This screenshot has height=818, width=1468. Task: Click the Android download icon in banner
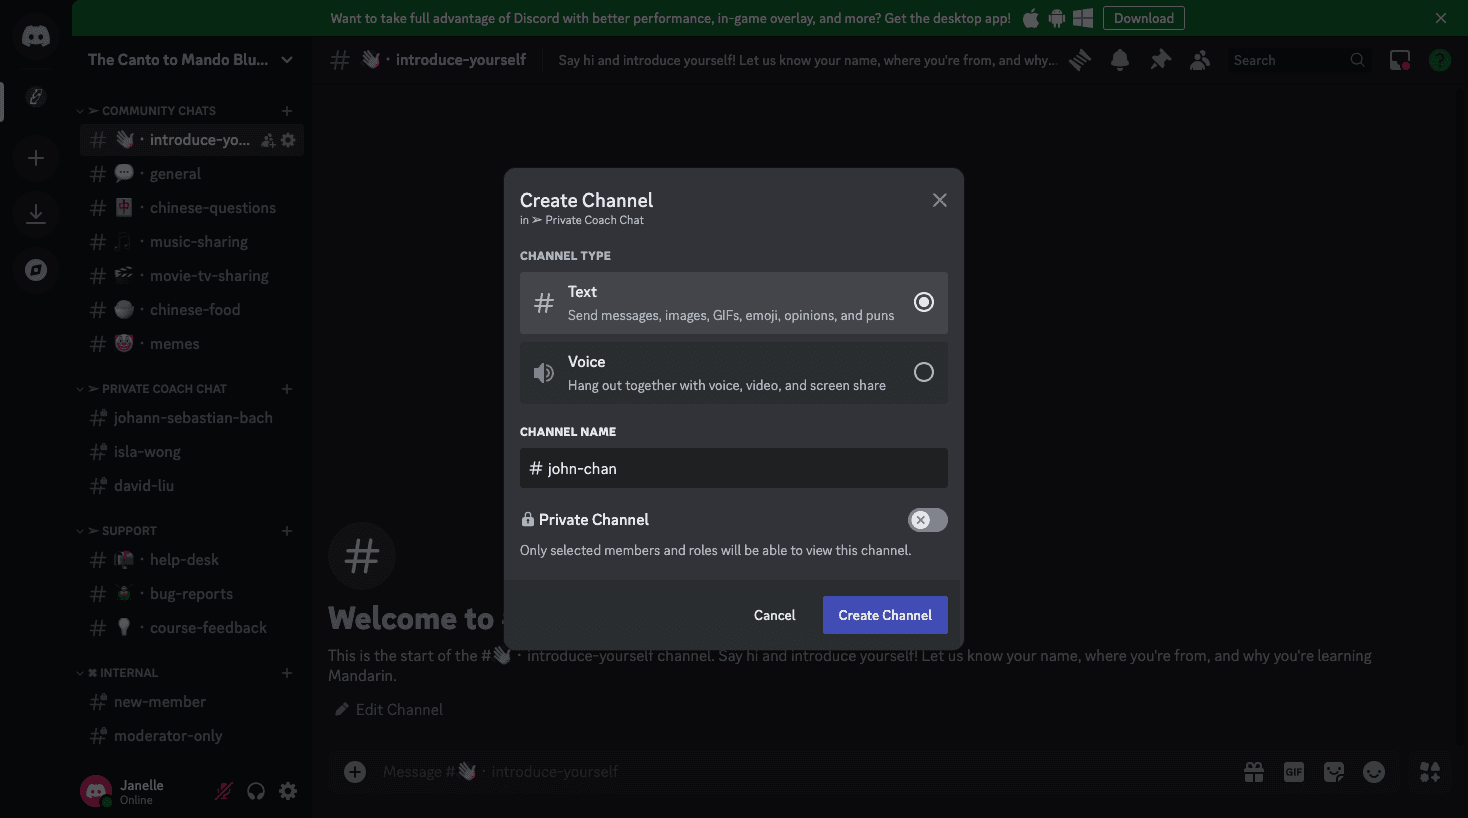(1057, 18)
